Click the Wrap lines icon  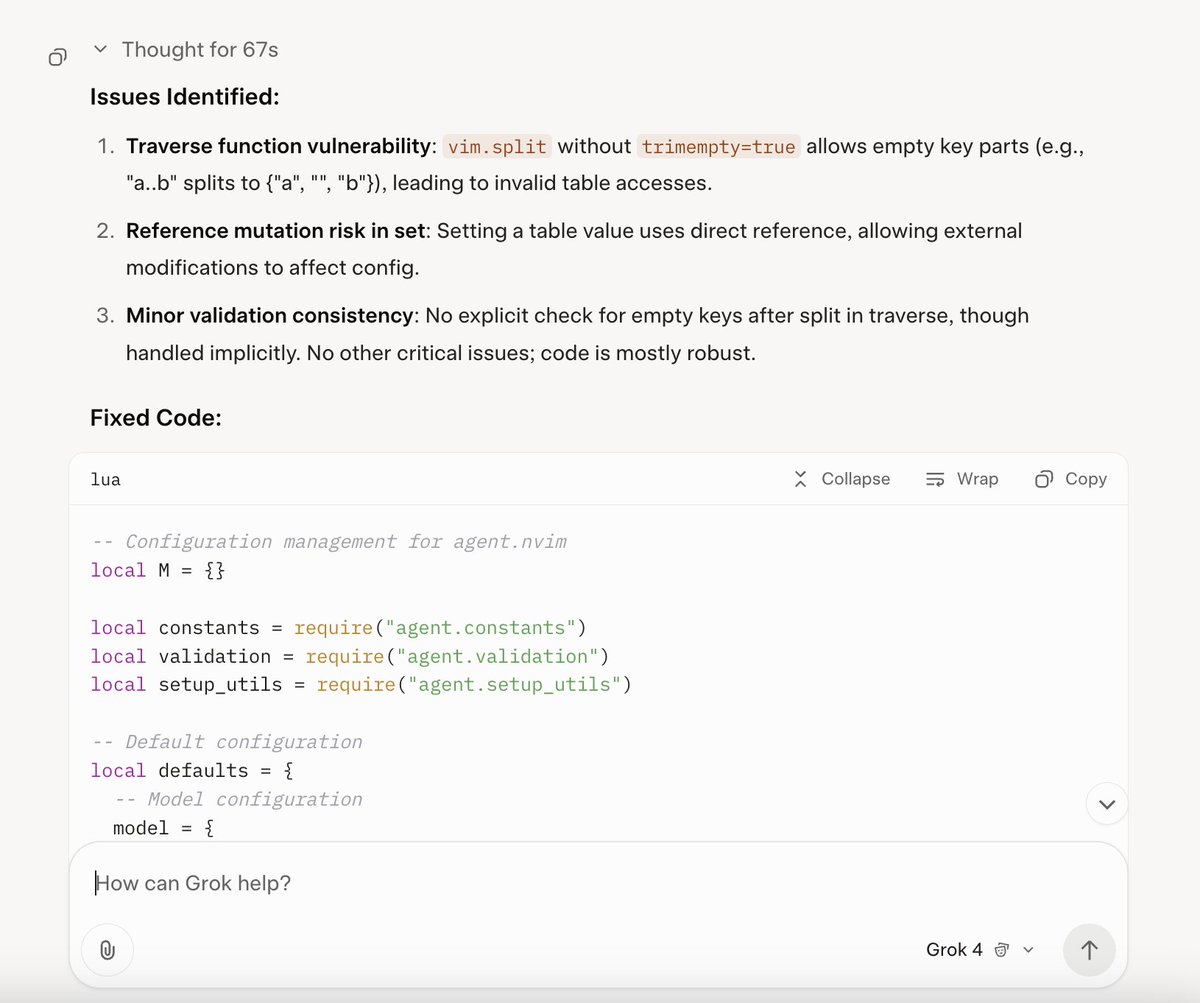pos(935,479)
